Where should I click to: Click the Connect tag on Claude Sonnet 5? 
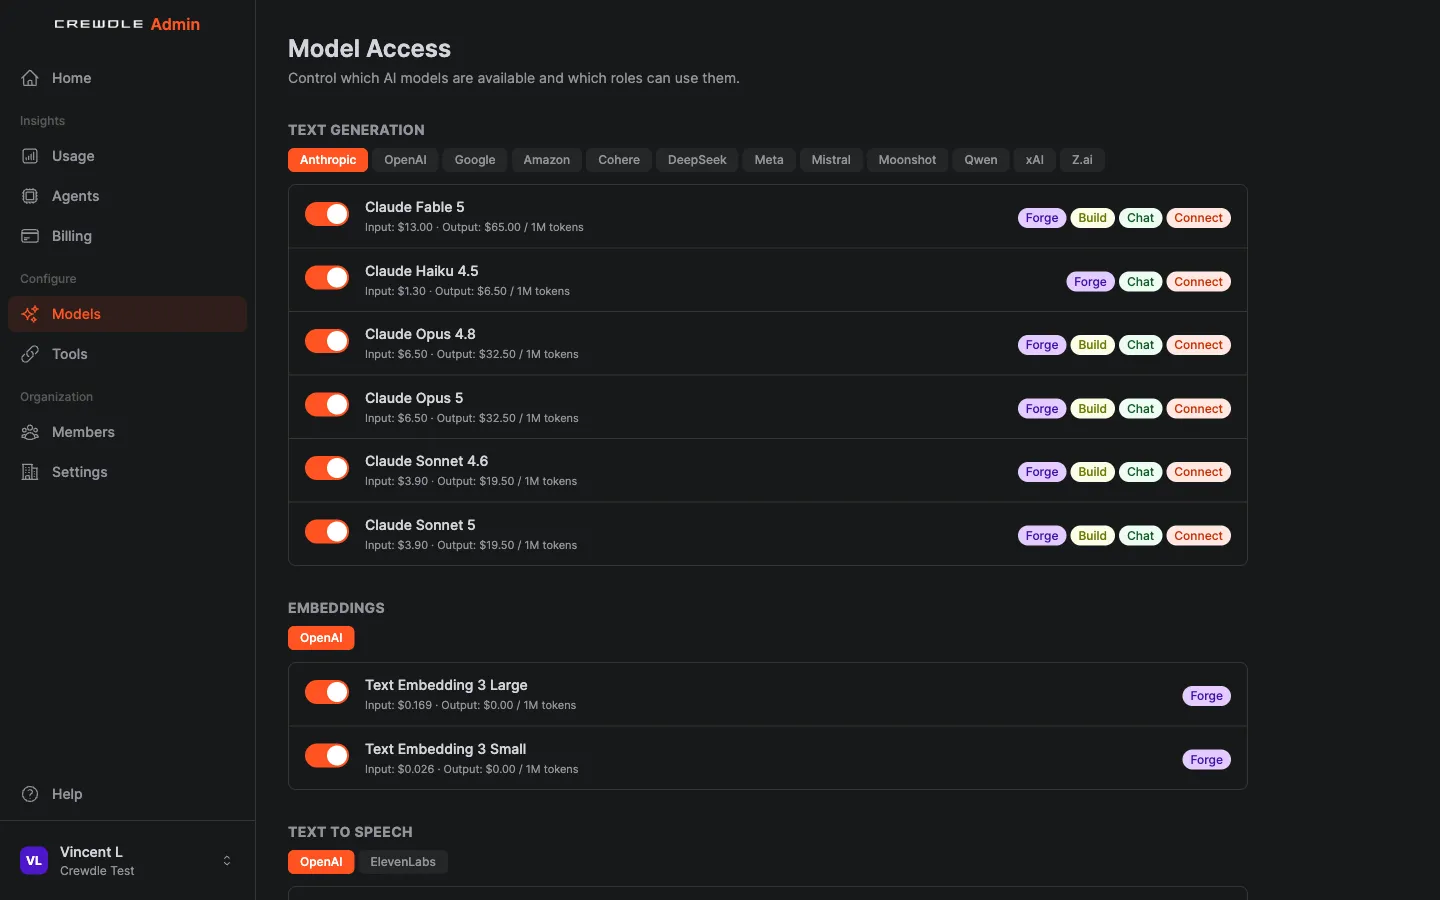pos(1199,536)
